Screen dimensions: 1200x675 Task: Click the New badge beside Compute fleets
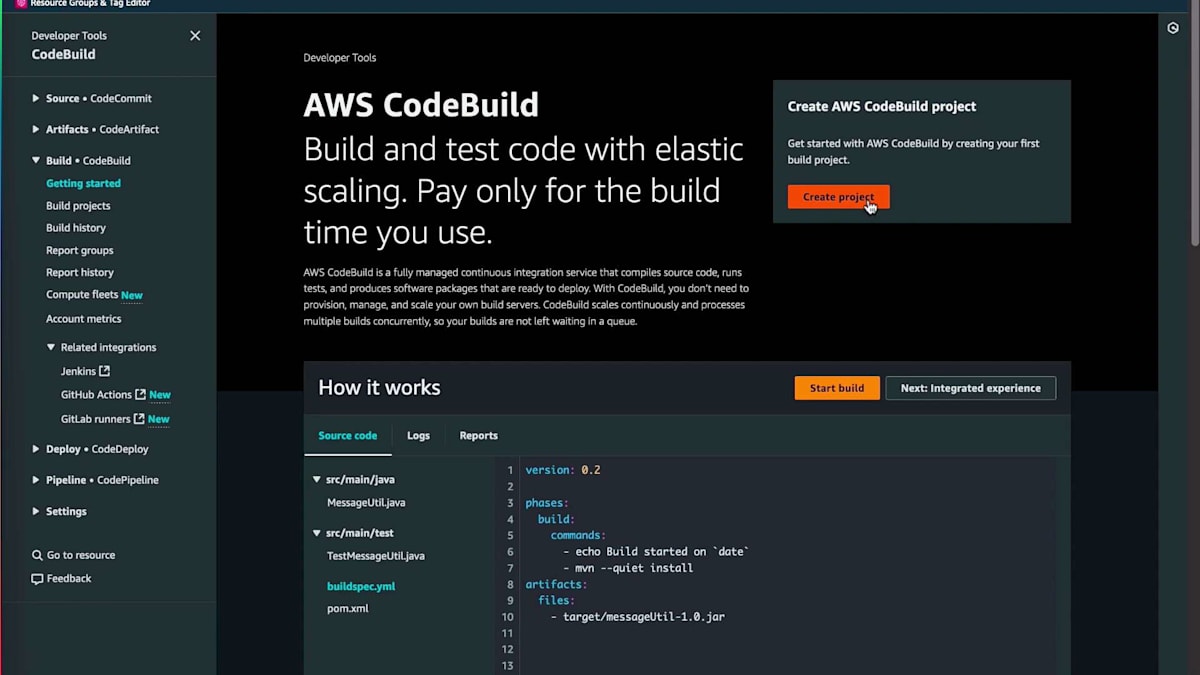click(132, 295)
